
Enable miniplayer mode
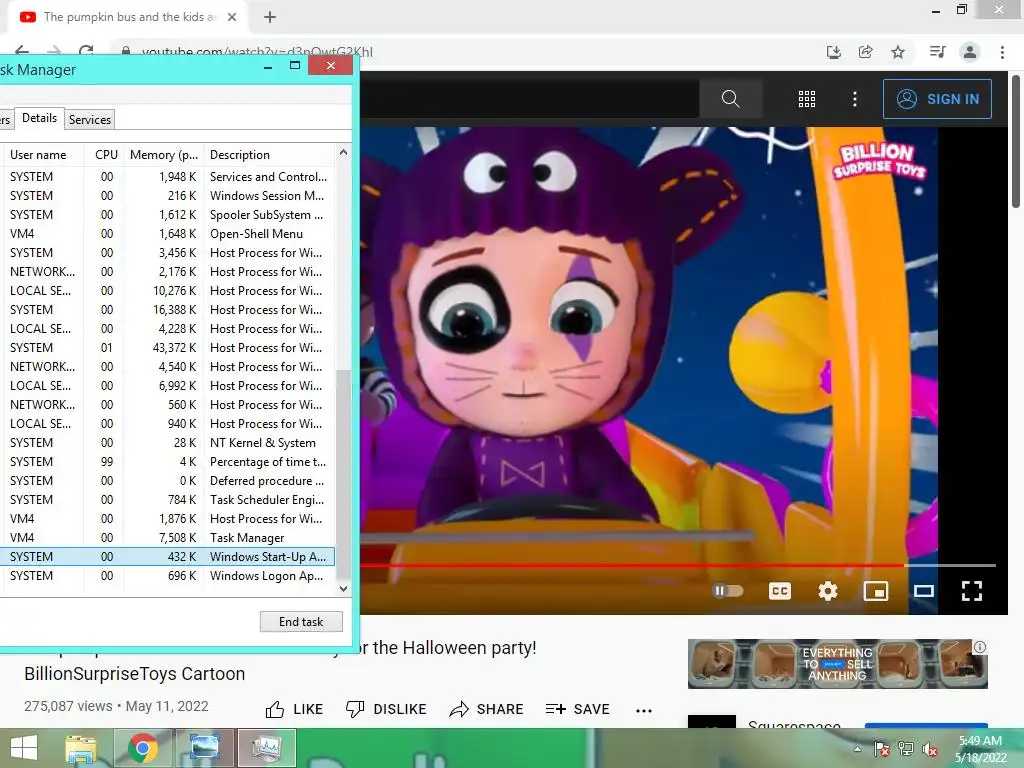(x=876, y=591)
